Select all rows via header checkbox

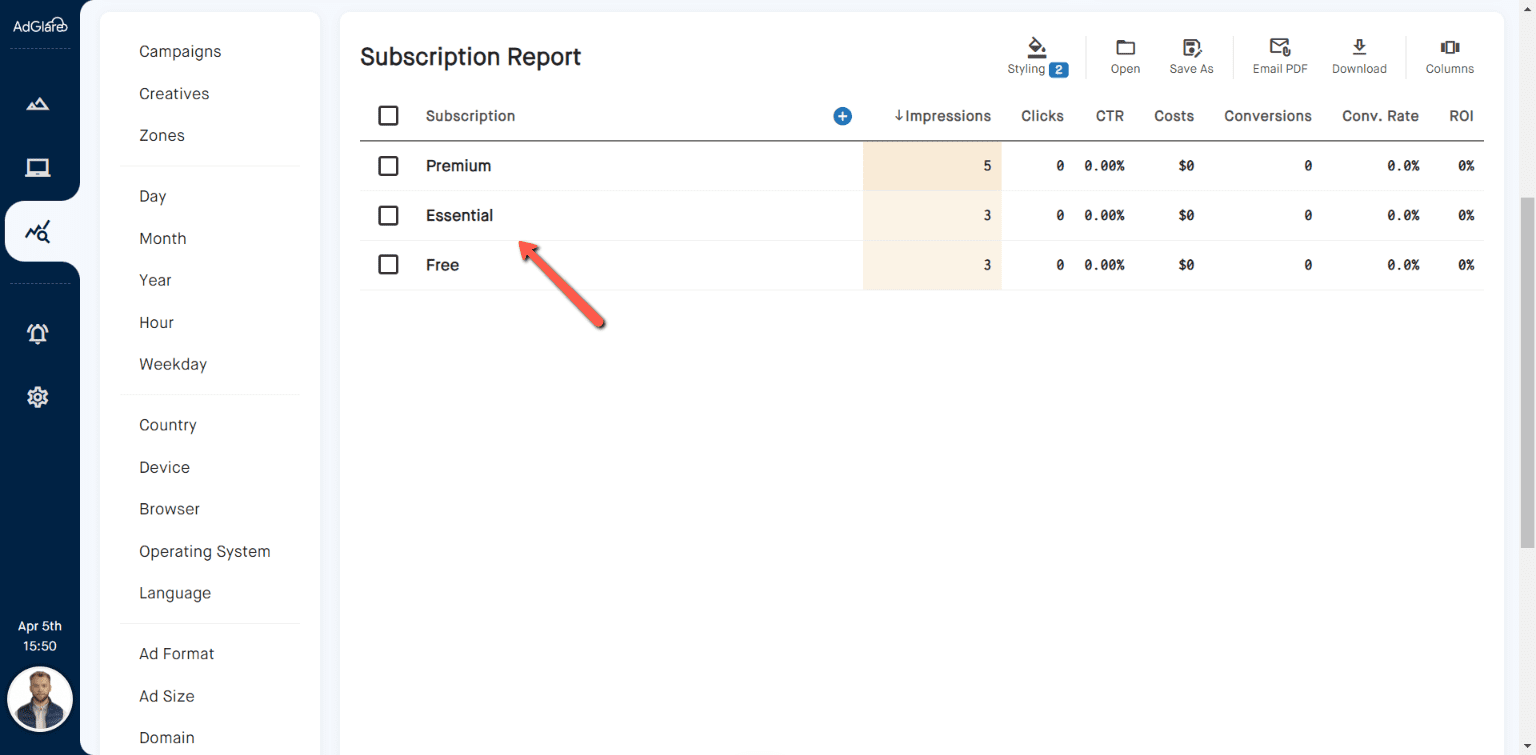[x=388, y=115]
